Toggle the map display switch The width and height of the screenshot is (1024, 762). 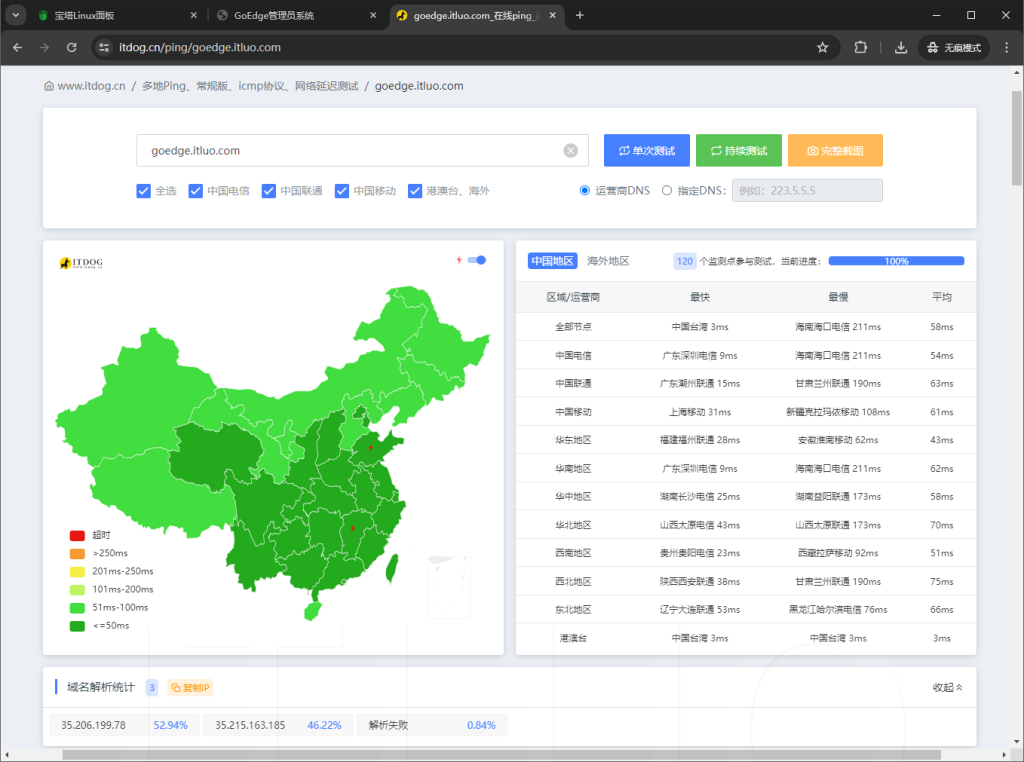[478, 259]
